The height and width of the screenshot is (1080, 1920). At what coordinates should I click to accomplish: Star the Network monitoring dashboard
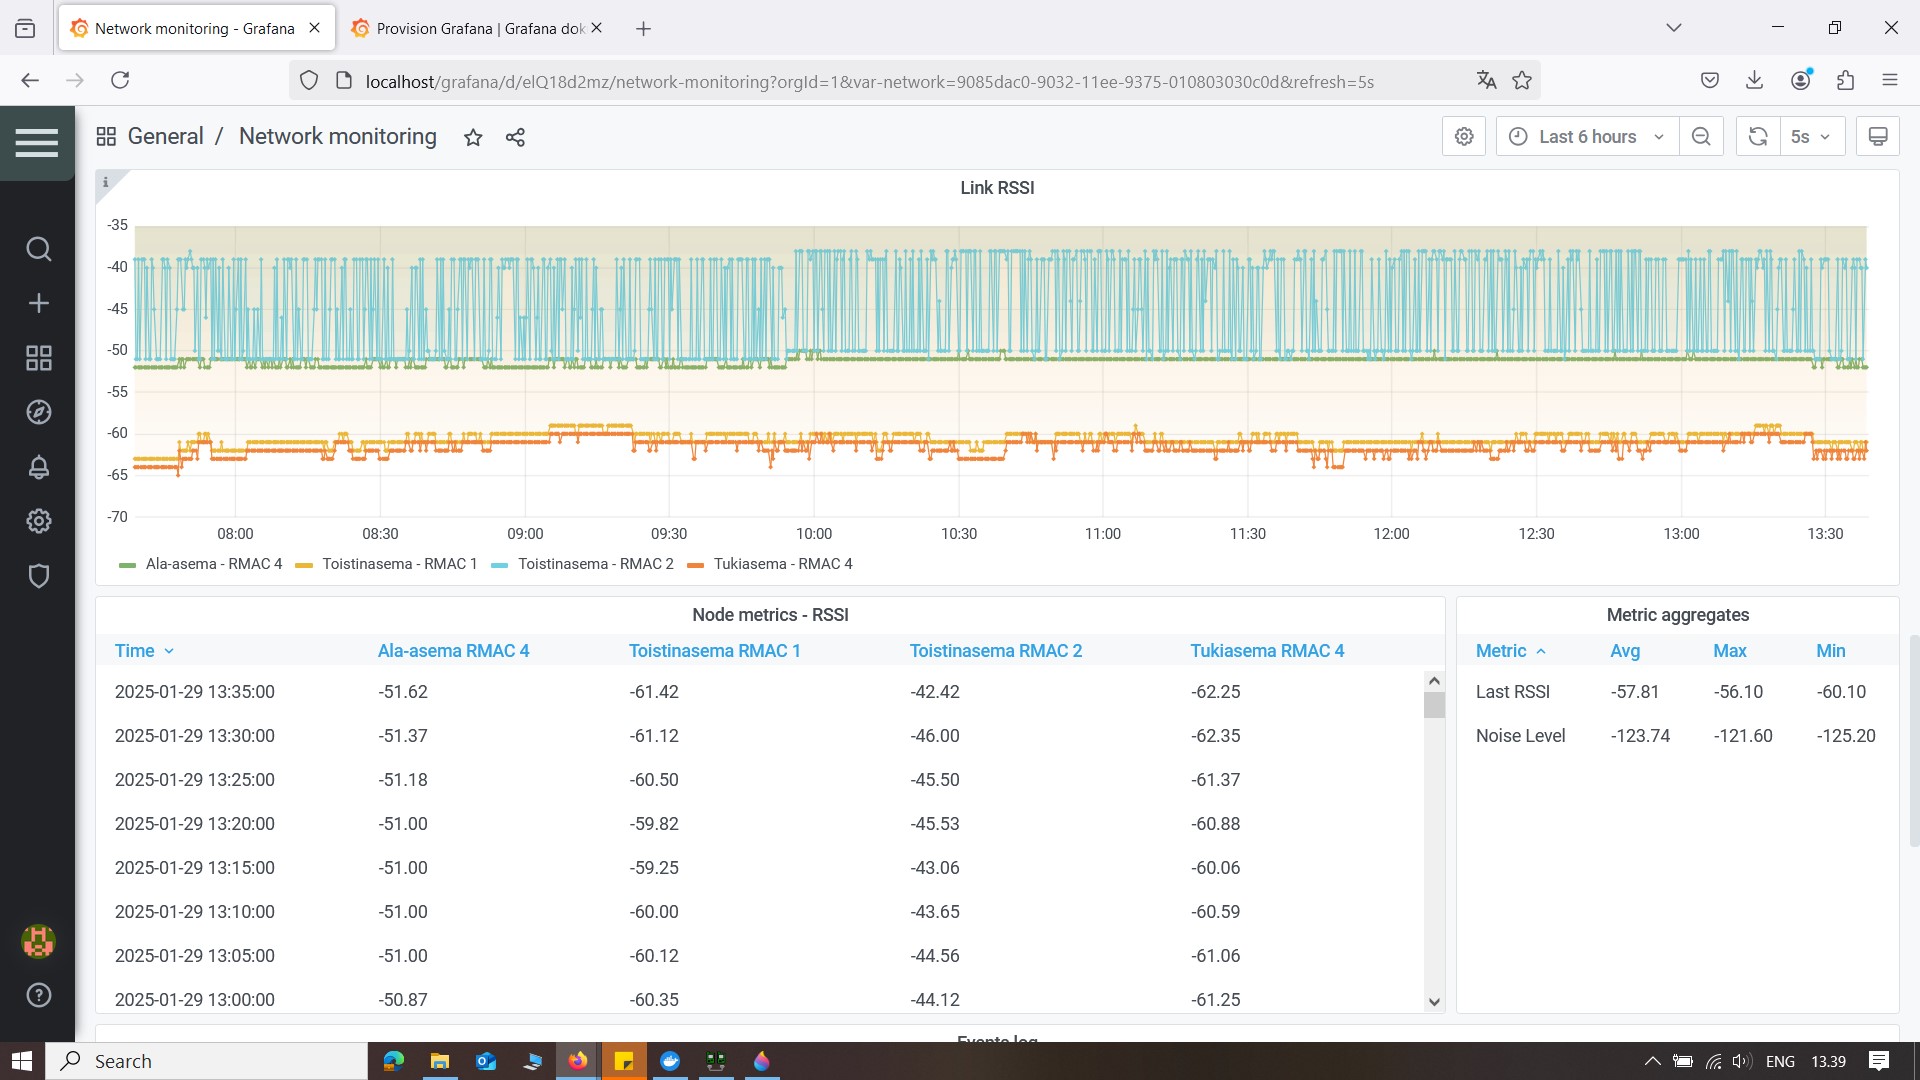[x=473, y=137]
